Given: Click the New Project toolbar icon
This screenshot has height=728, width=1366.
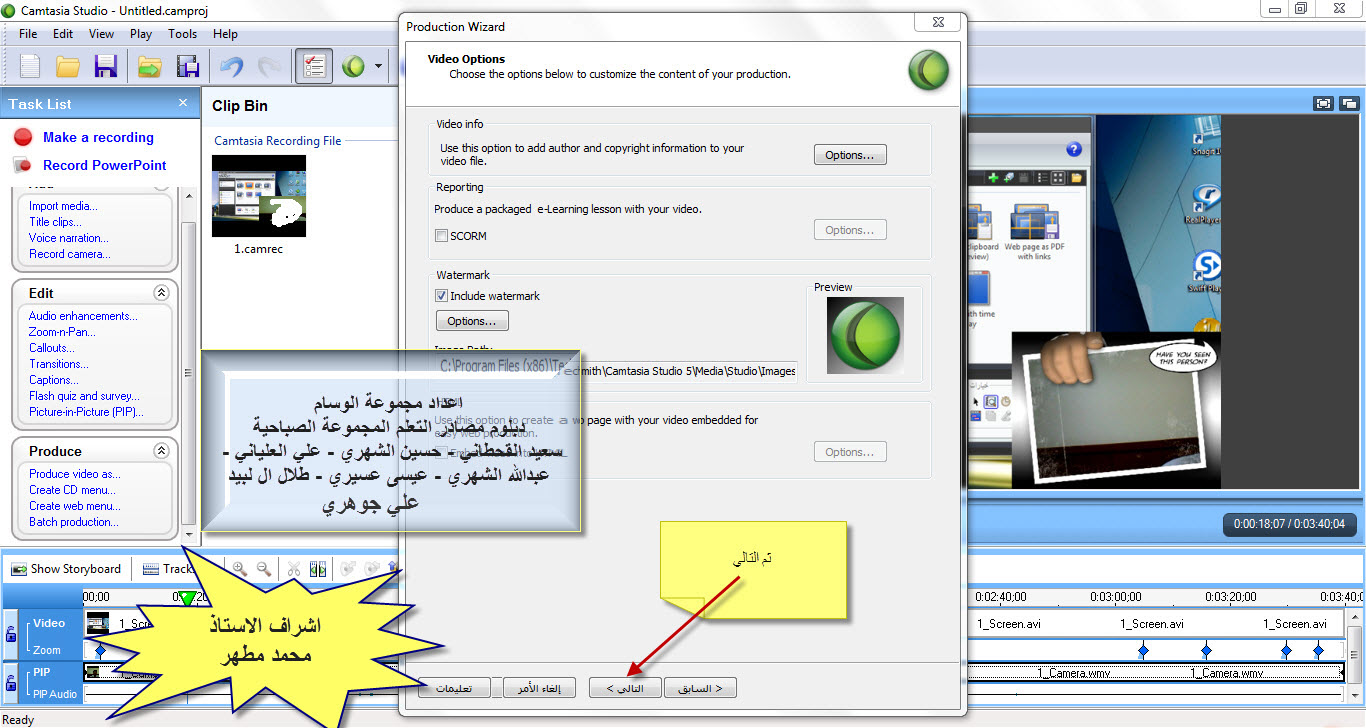Looking at the screenshot, I should coord(30,67).
